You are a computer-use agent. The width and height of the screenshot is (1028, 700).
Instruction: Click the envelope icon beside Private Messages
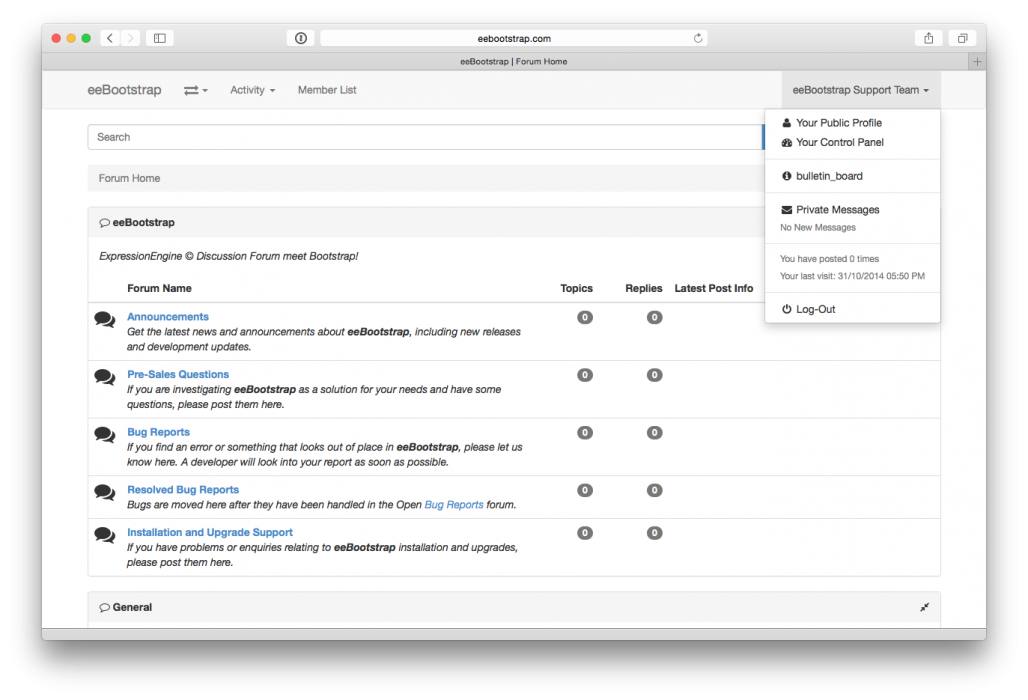pos(787,210)
